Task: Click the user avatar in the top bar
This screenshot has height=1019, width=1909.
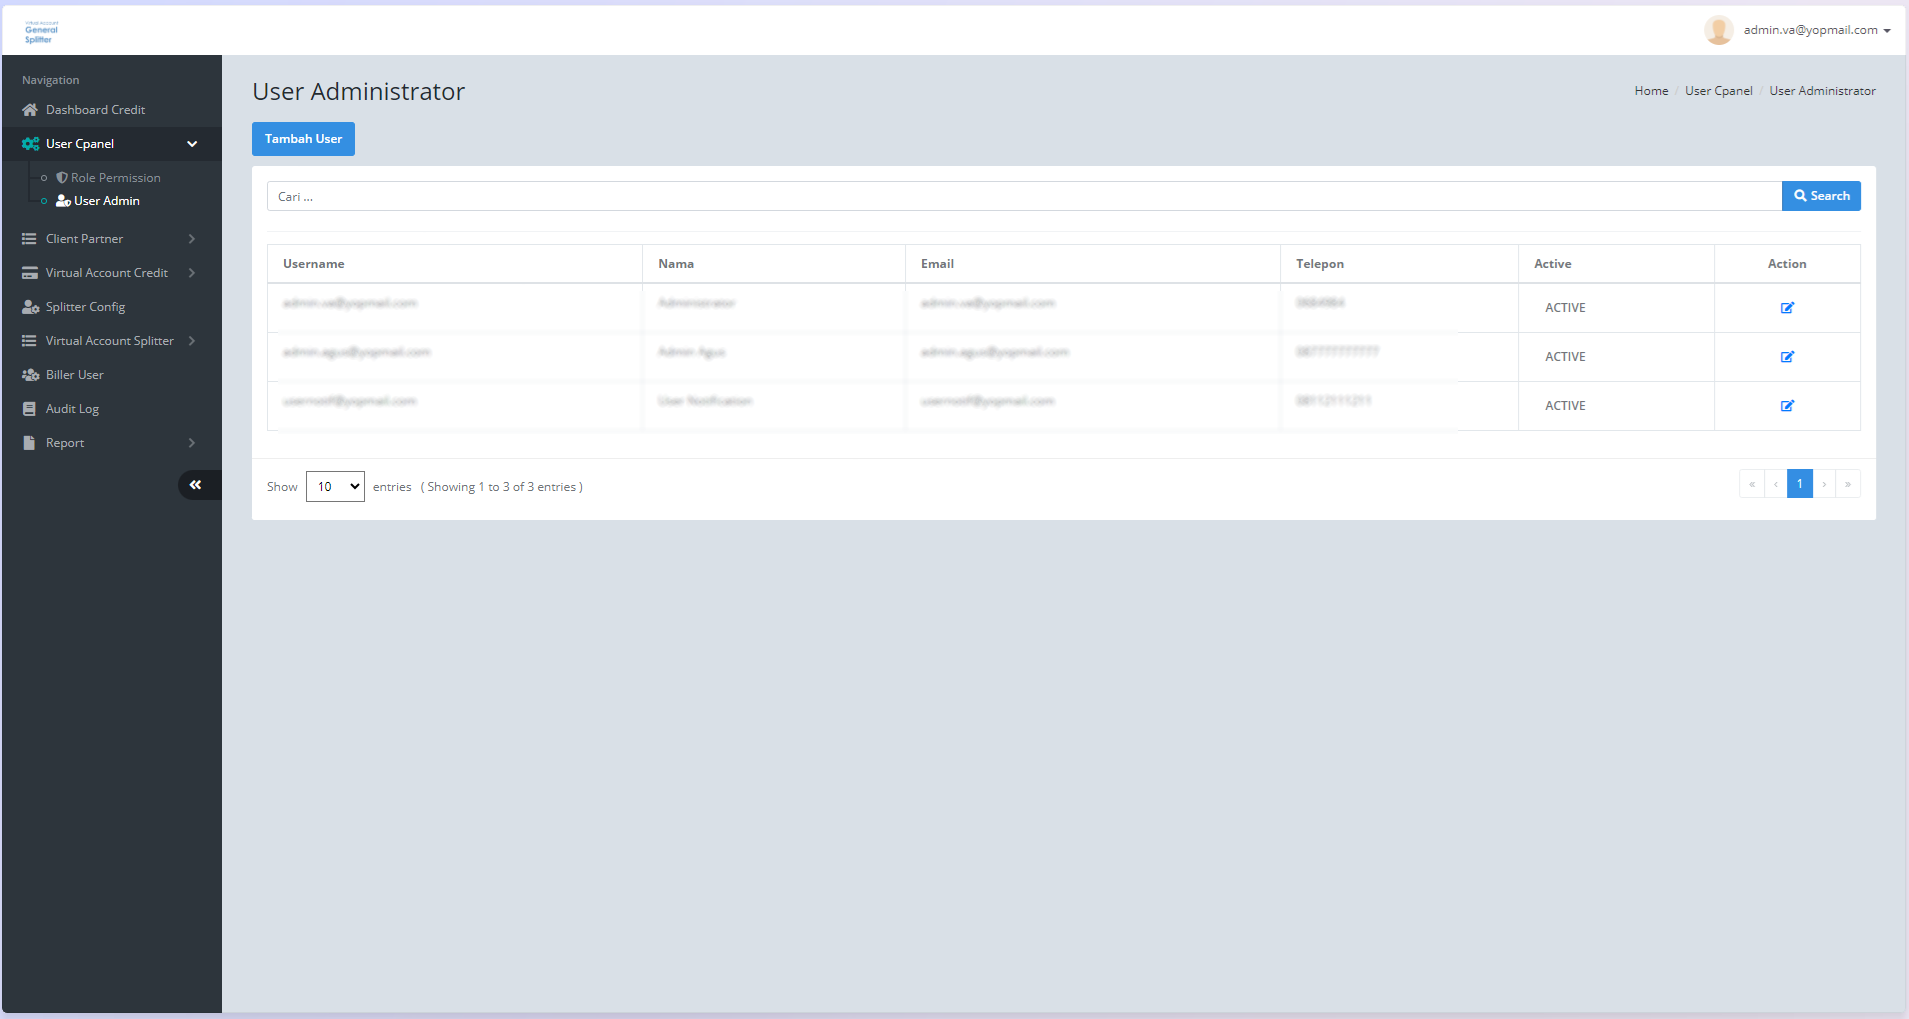Action: (1718, 30)
